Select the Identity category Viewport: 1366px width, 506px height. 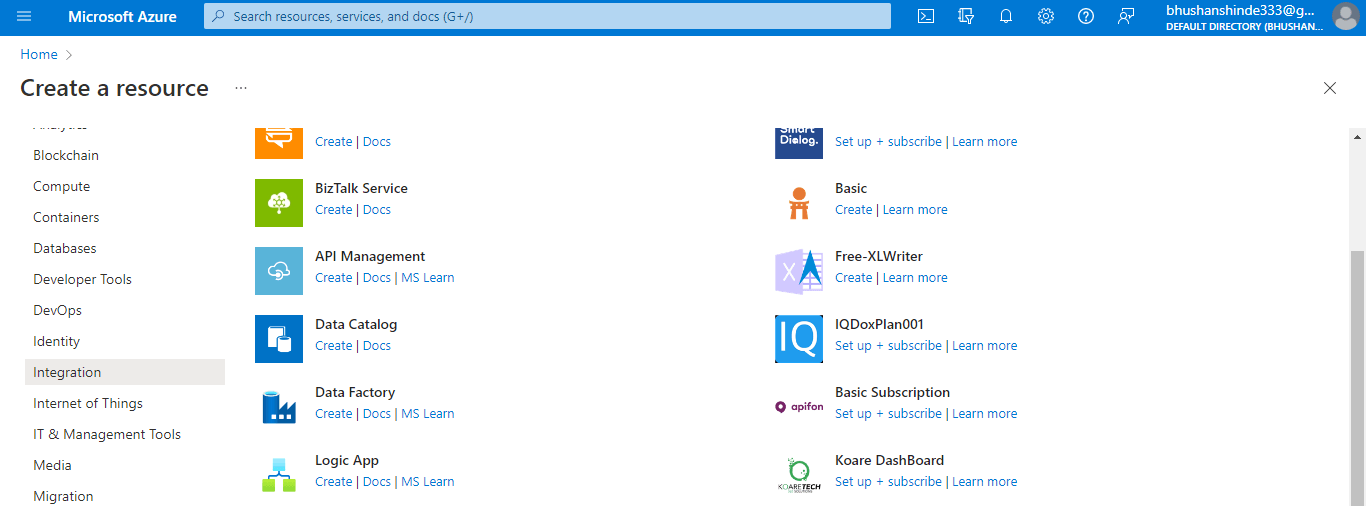56,341
